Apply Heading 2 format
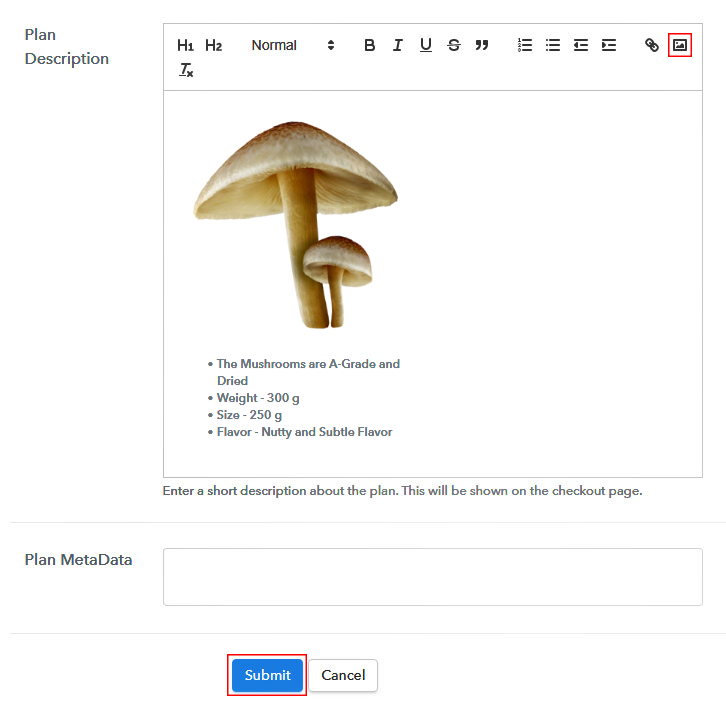Image resolution: width=726 pixels, height=716 pixels. (x=213, y=45)
